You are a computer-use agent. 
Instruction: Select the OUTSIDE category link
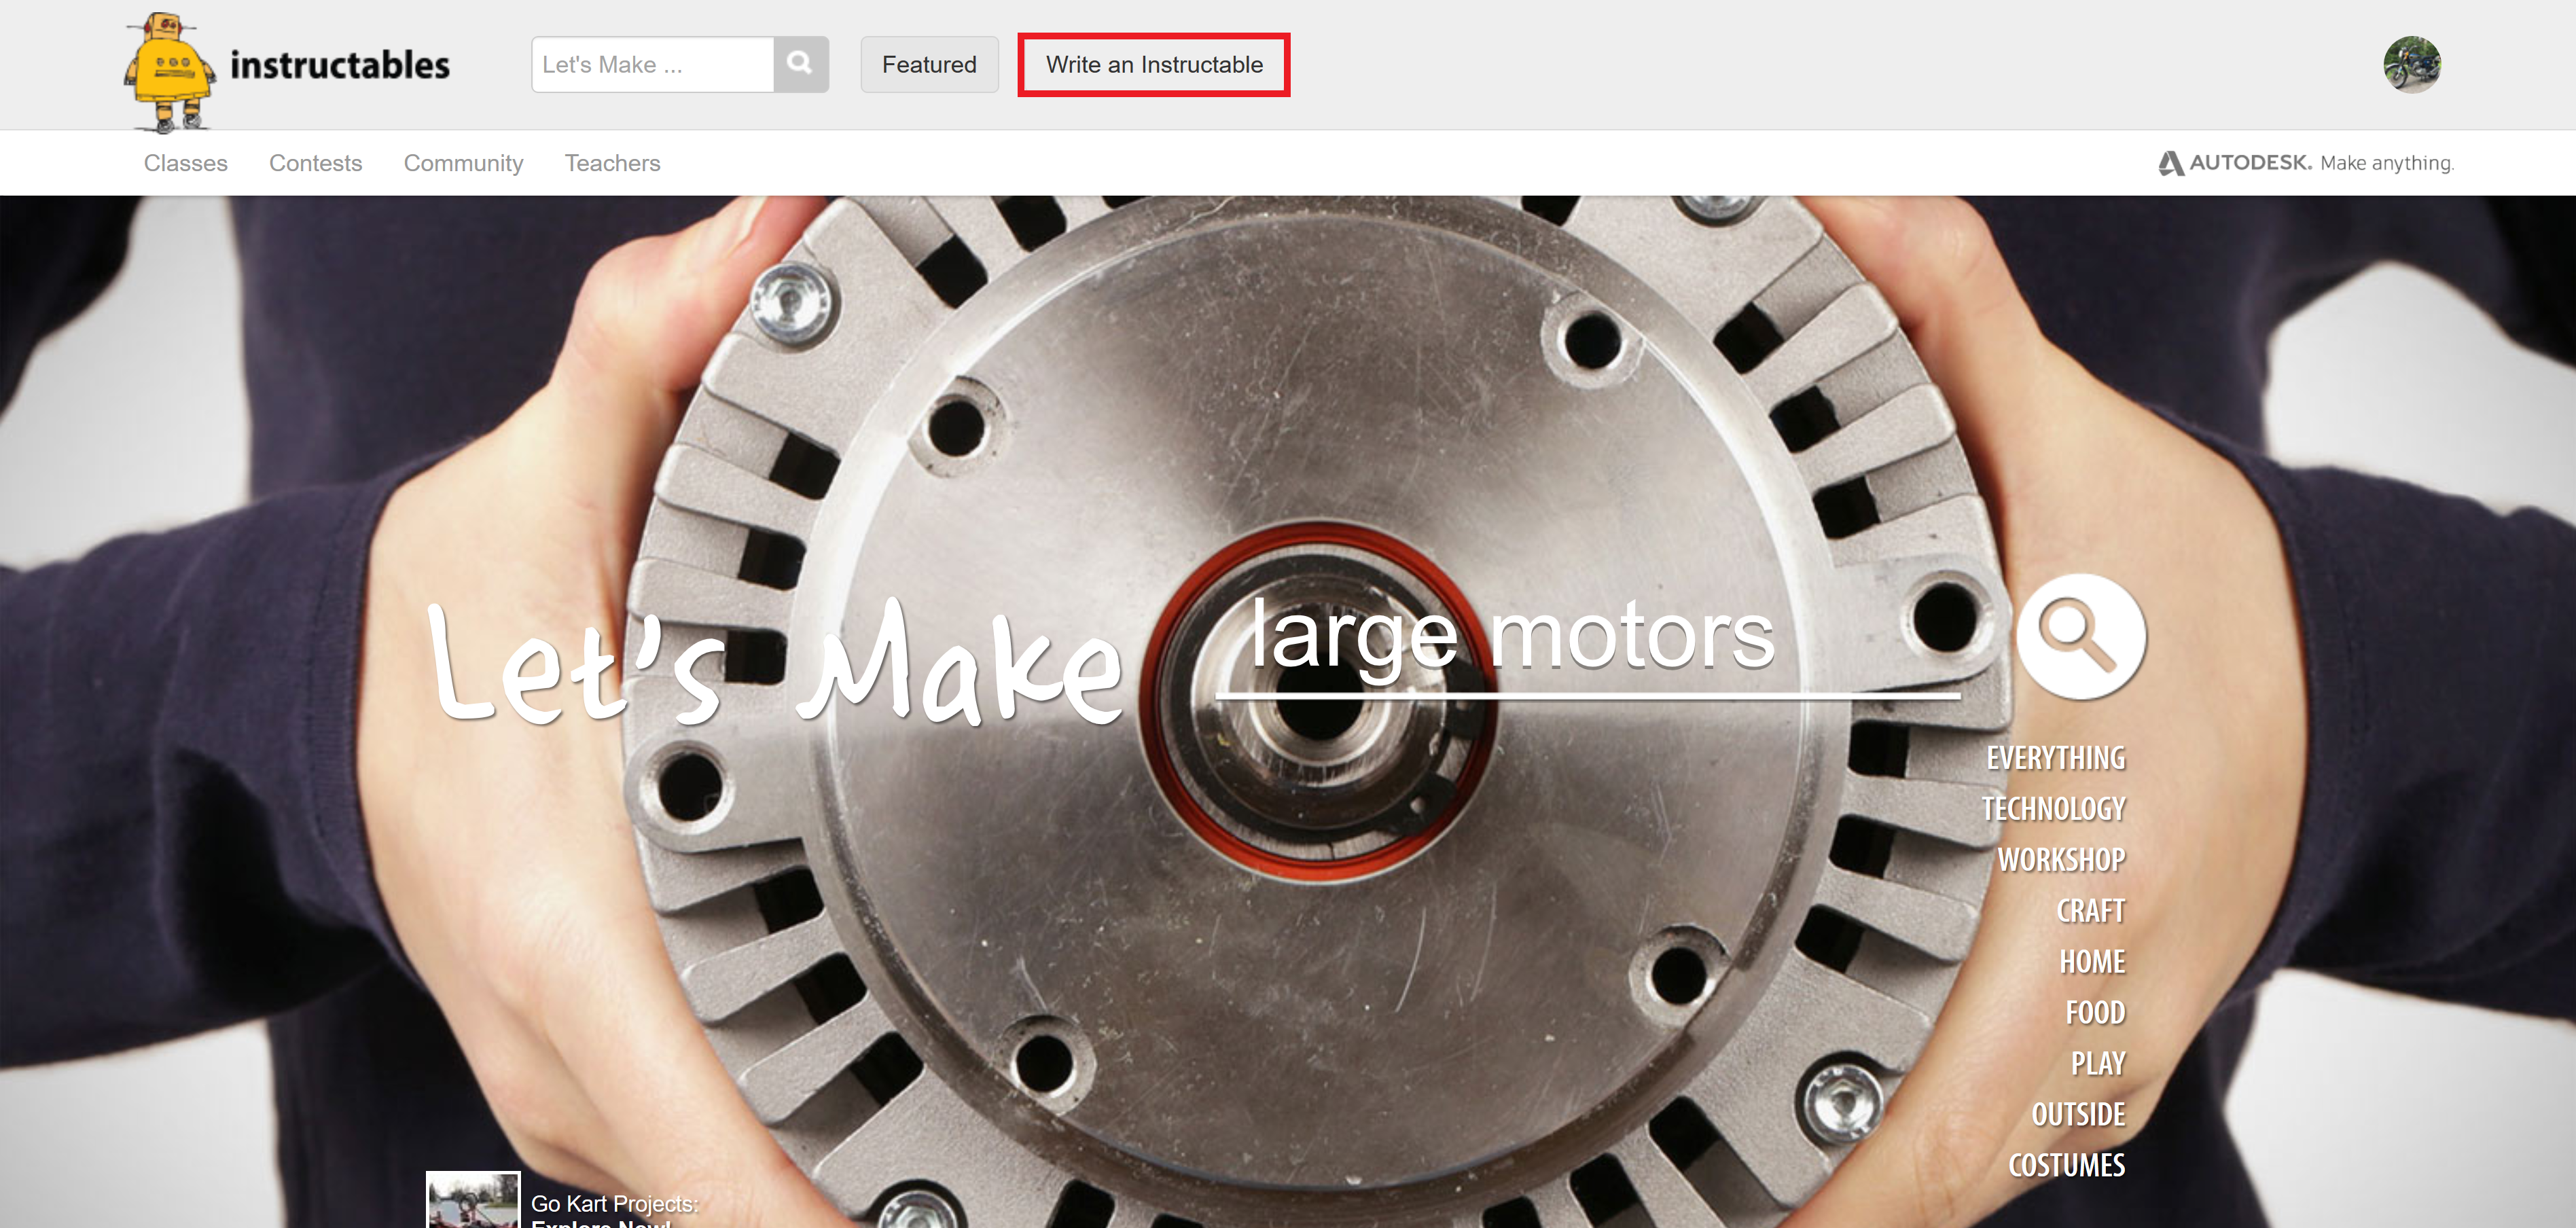coord(2078,1115)
